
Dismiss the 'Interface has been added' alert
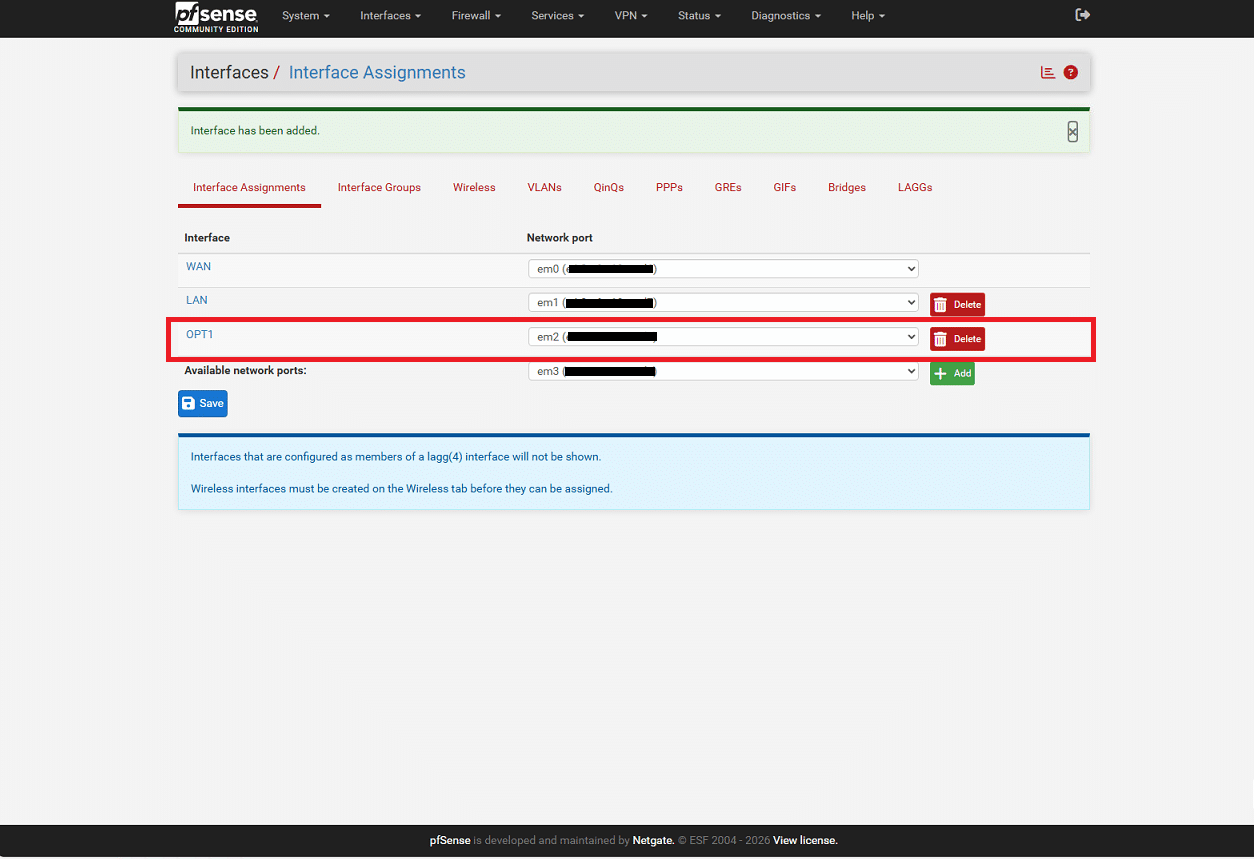[1072, 131]
